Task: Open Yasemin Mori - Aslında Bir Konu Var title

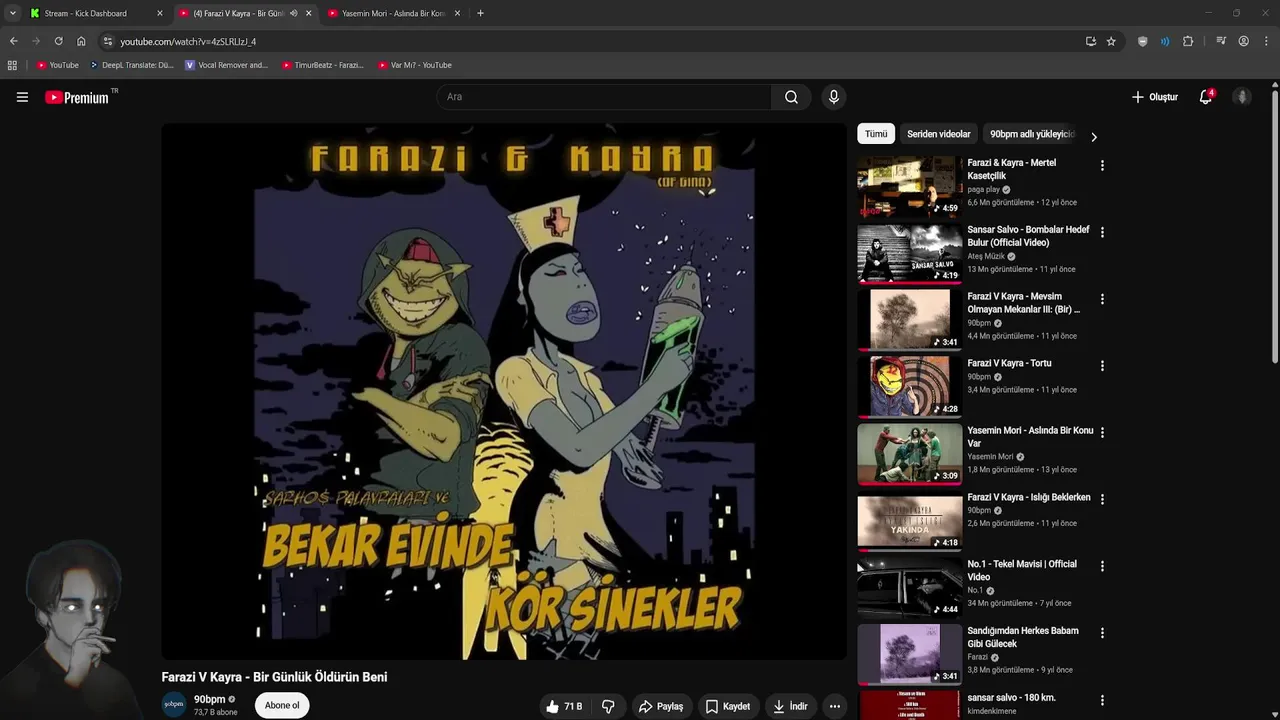Action: [1030, 437]
